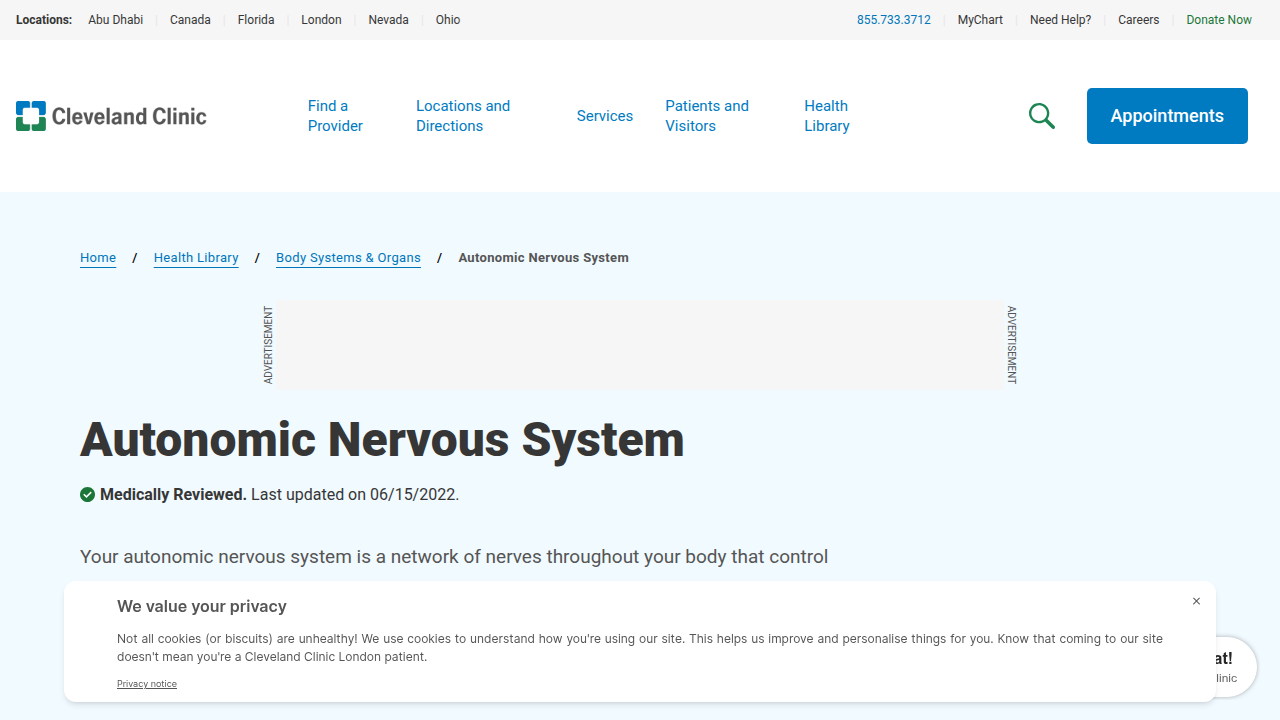Click the gray advertisement banner area

point(640,345)
